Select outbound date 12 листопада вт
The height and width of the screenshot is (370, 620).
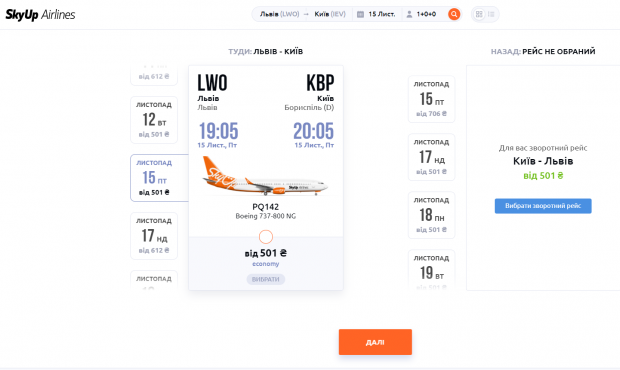coord(154,120)
